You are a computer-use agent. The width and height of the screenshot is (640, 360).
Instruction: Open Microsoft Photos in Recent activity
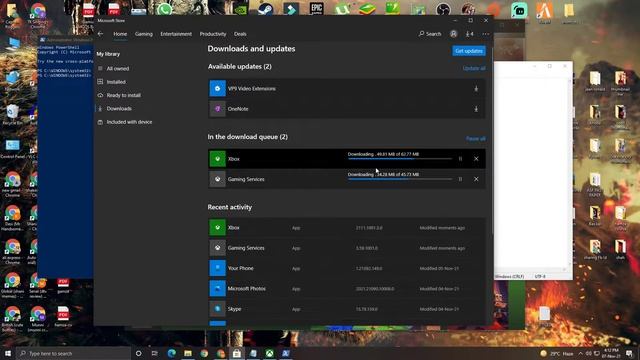click(x=347, y=289)
